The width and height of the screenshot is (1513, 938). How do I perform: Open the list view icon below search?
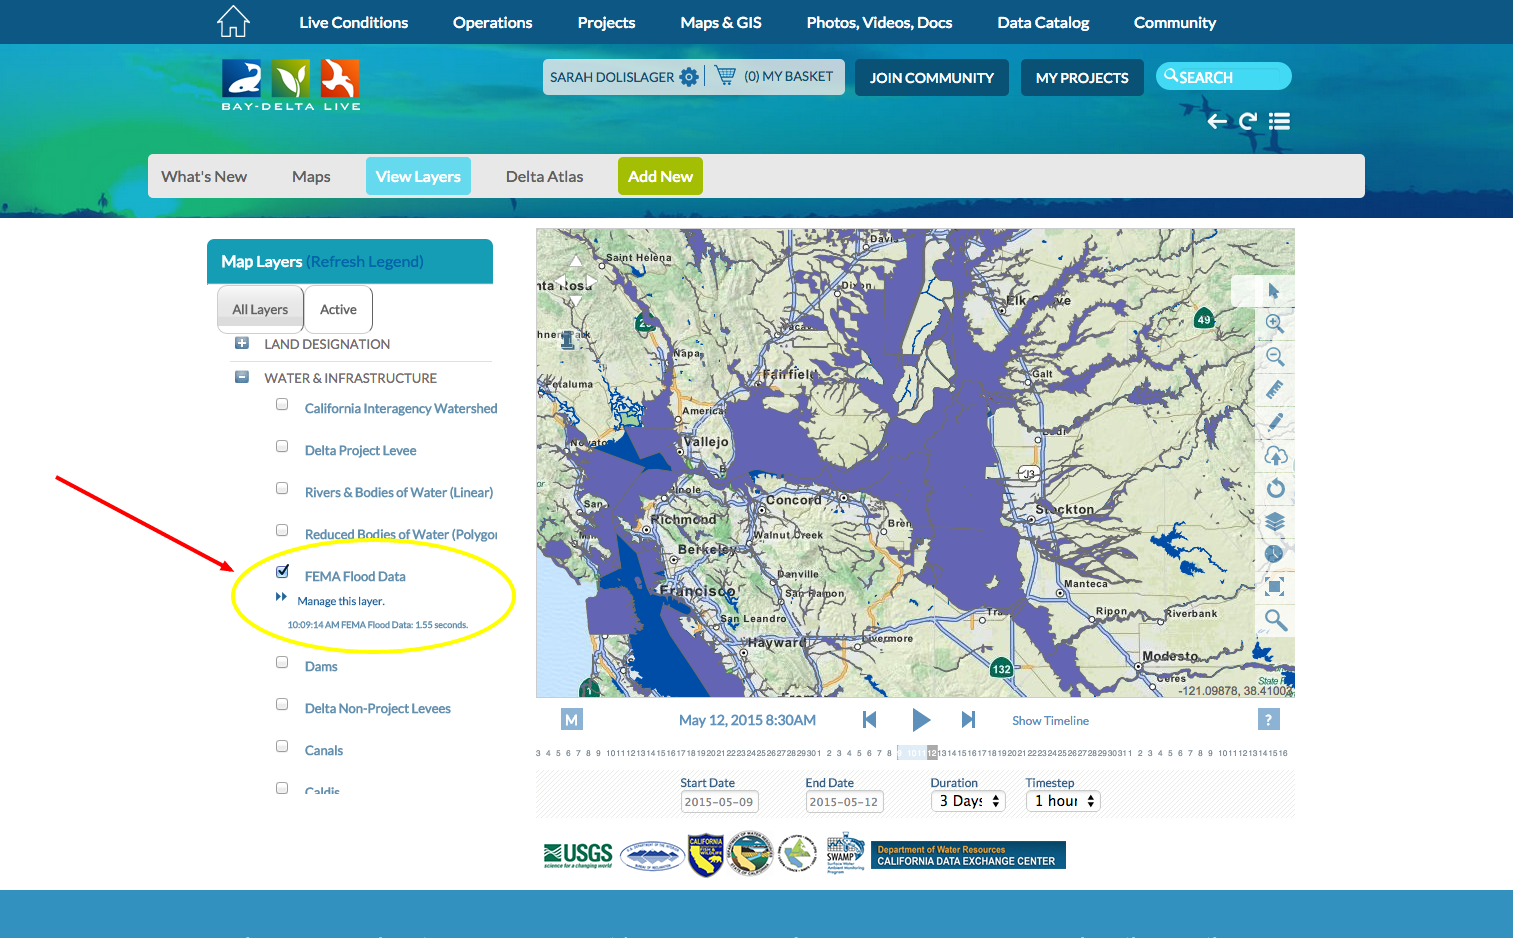[x=1279, y=121]
